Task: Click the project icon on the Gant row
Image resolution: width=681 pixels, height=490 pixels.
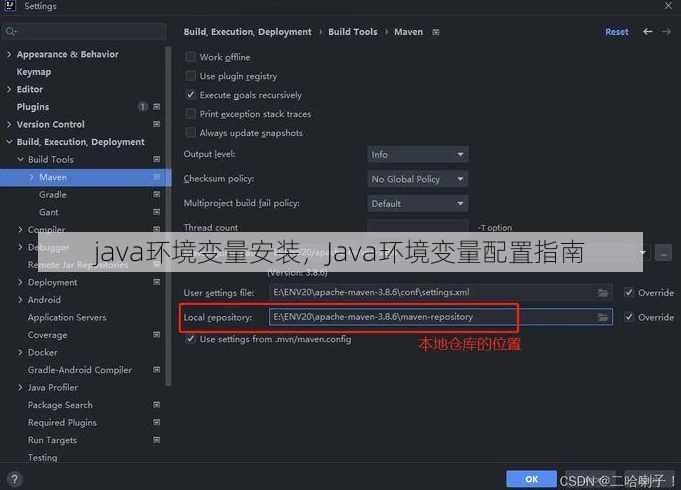Action: [x=157, y=212]
